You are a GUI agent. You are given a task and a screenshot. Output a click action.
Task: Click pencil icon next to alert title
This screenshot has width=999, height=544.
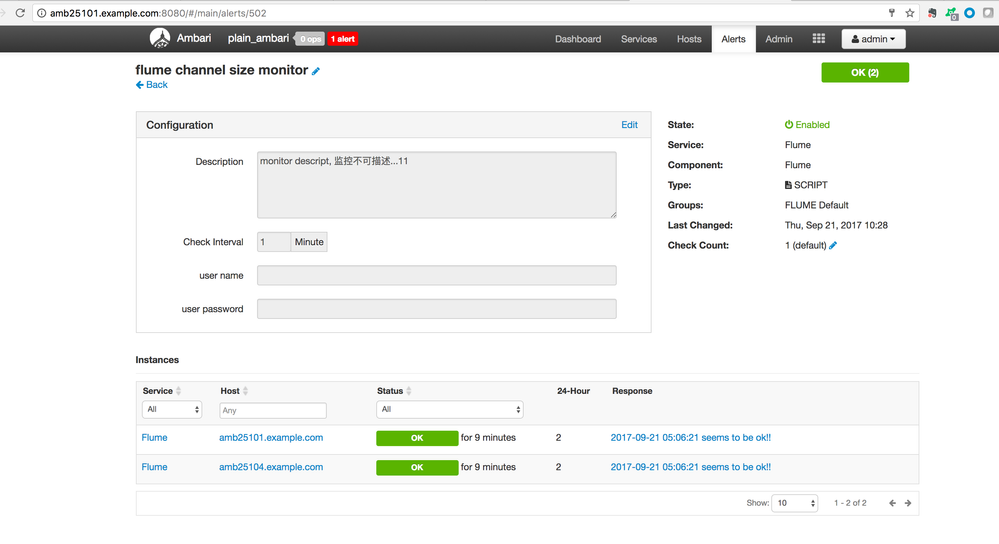point(317,71)
